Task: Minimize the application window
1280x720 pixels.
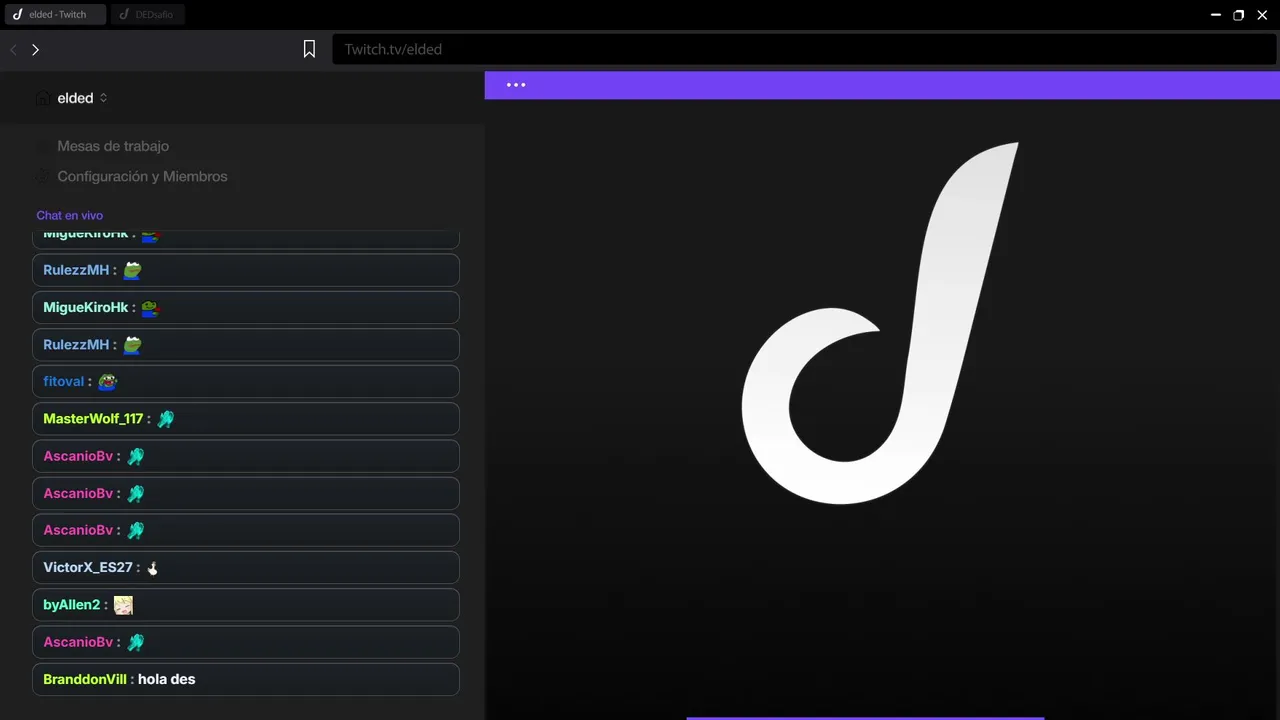Action: (x=1216, y=15)
